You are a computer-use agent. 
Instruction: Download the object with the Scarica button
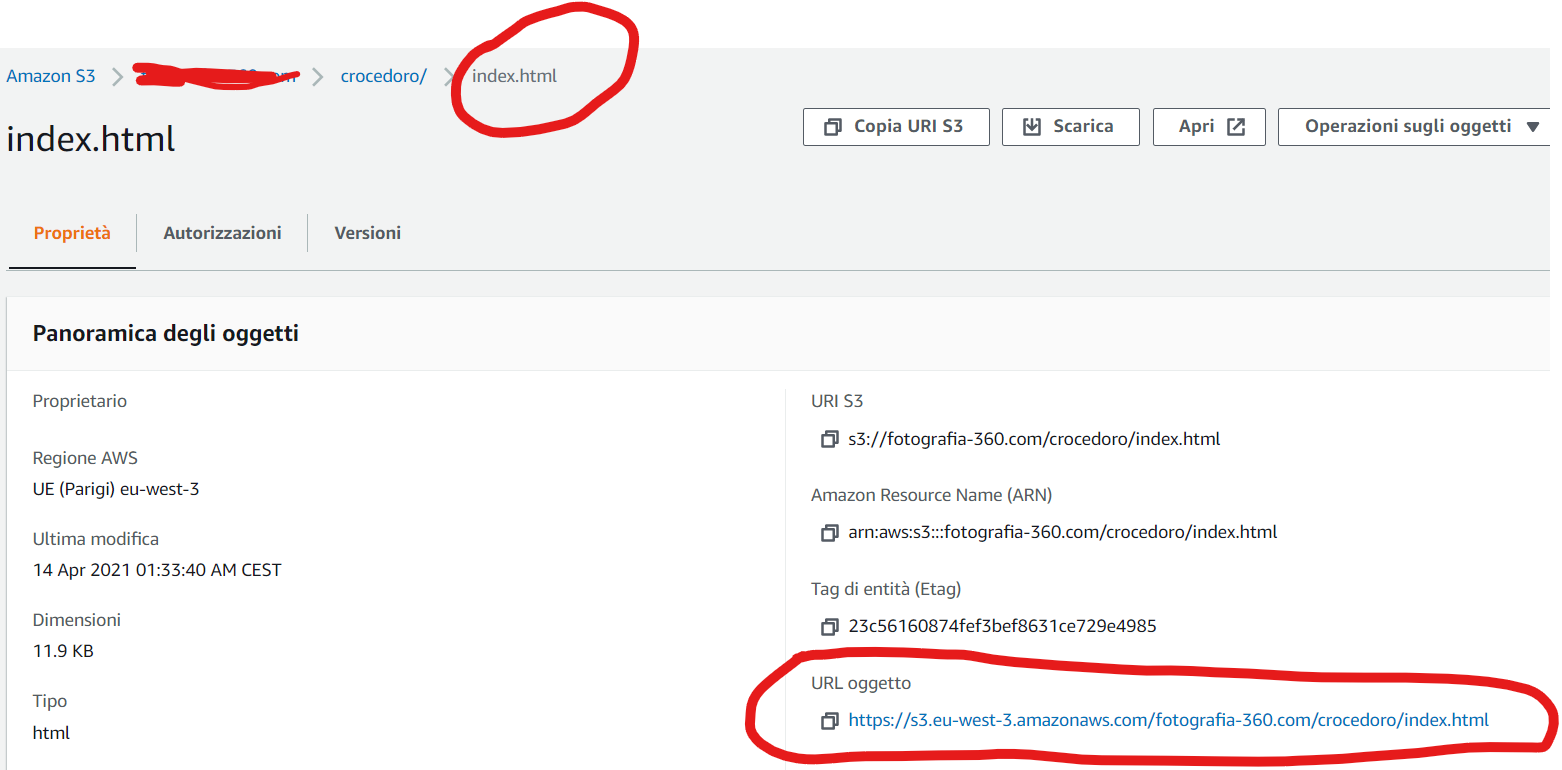click(1070, 127)
